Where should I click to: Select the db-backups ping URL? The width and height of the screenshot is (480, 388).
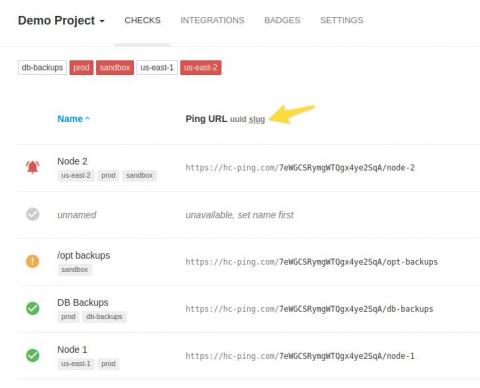pos(309,309)
